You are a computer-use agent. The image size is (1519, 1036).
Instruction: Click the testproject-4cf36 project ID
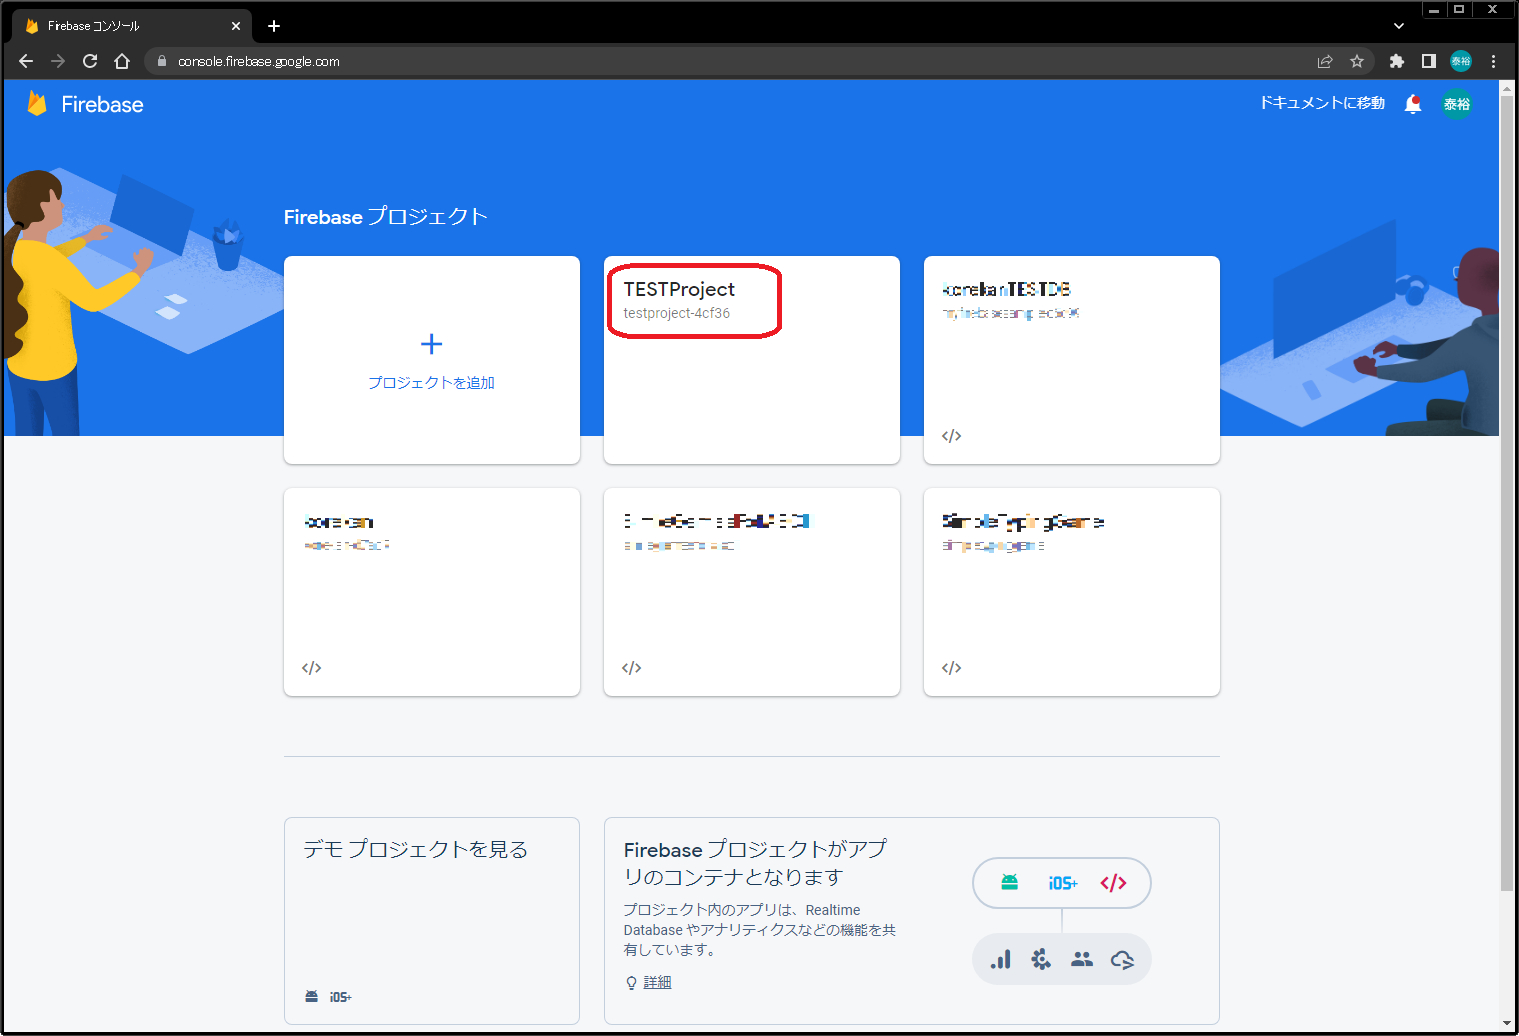(x=677, y=313)
